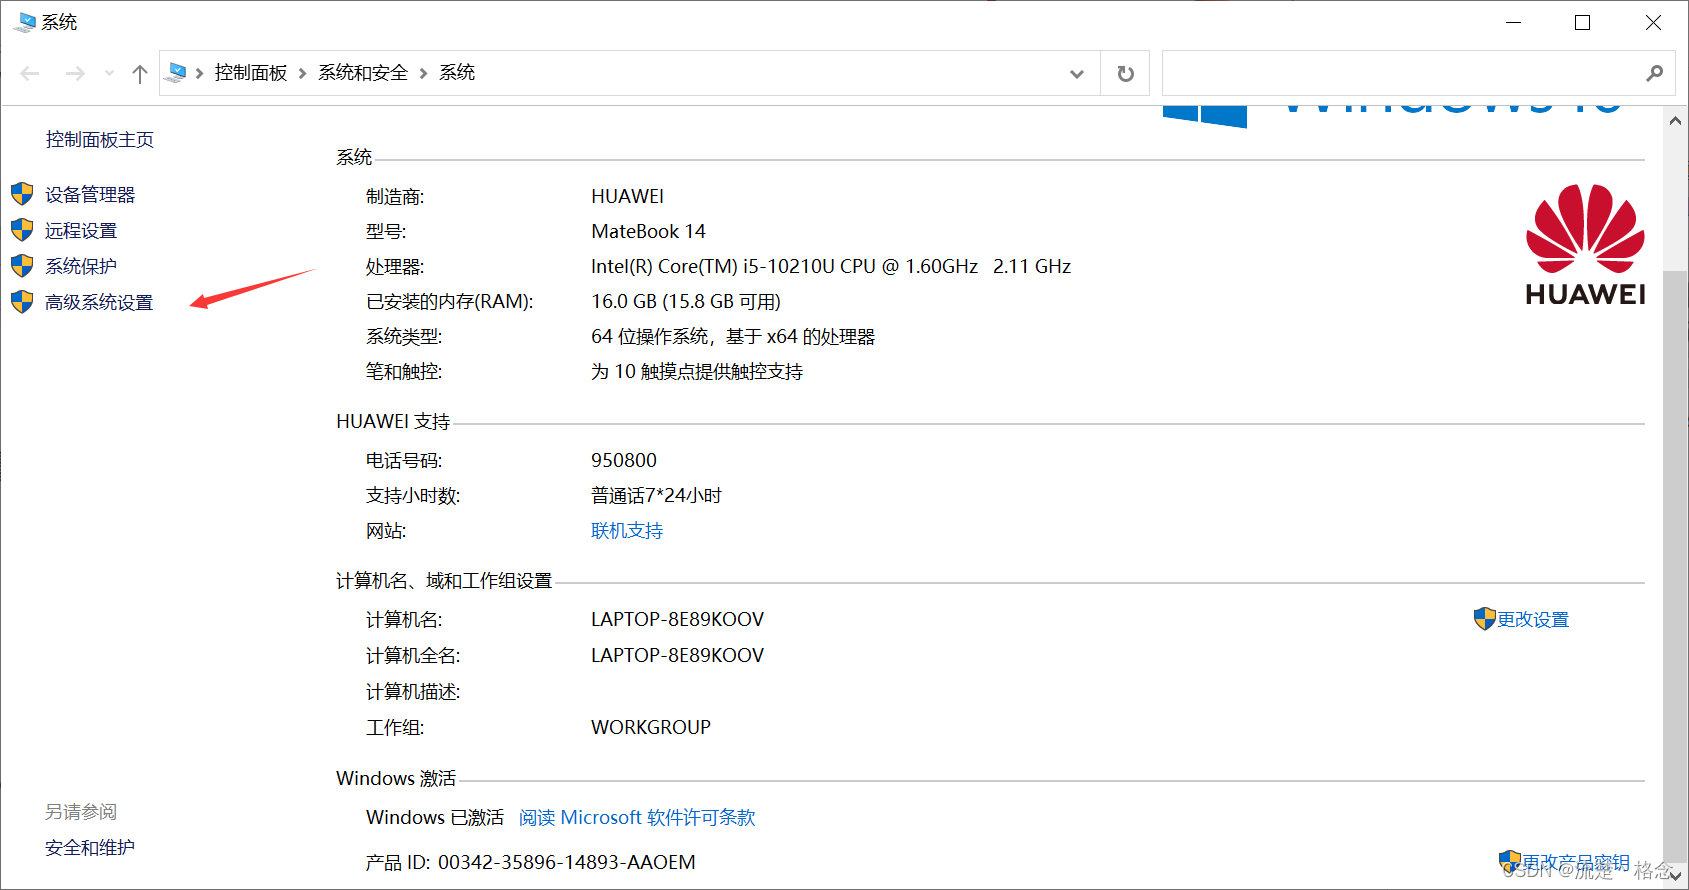The width and height of the screenshot is (1689, 890).
Task: Click the Control Panel search box
Action: pyautogui.click(x=1418, y=73)
